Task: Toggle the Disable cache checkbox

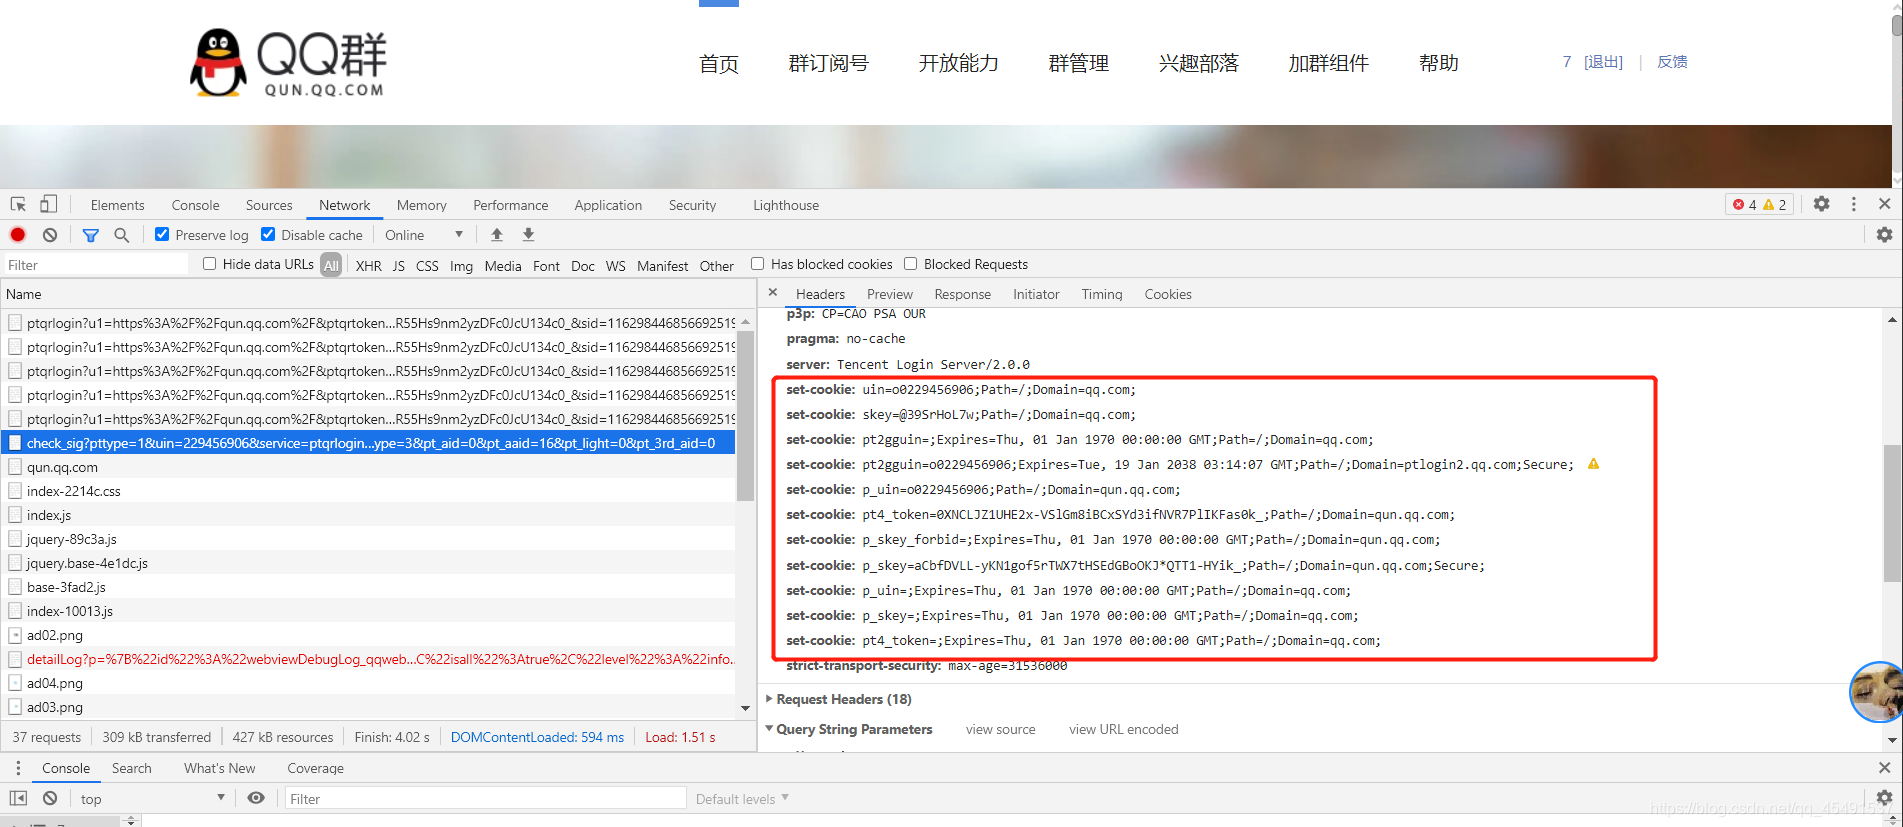Action: click(x=268, y=234)
